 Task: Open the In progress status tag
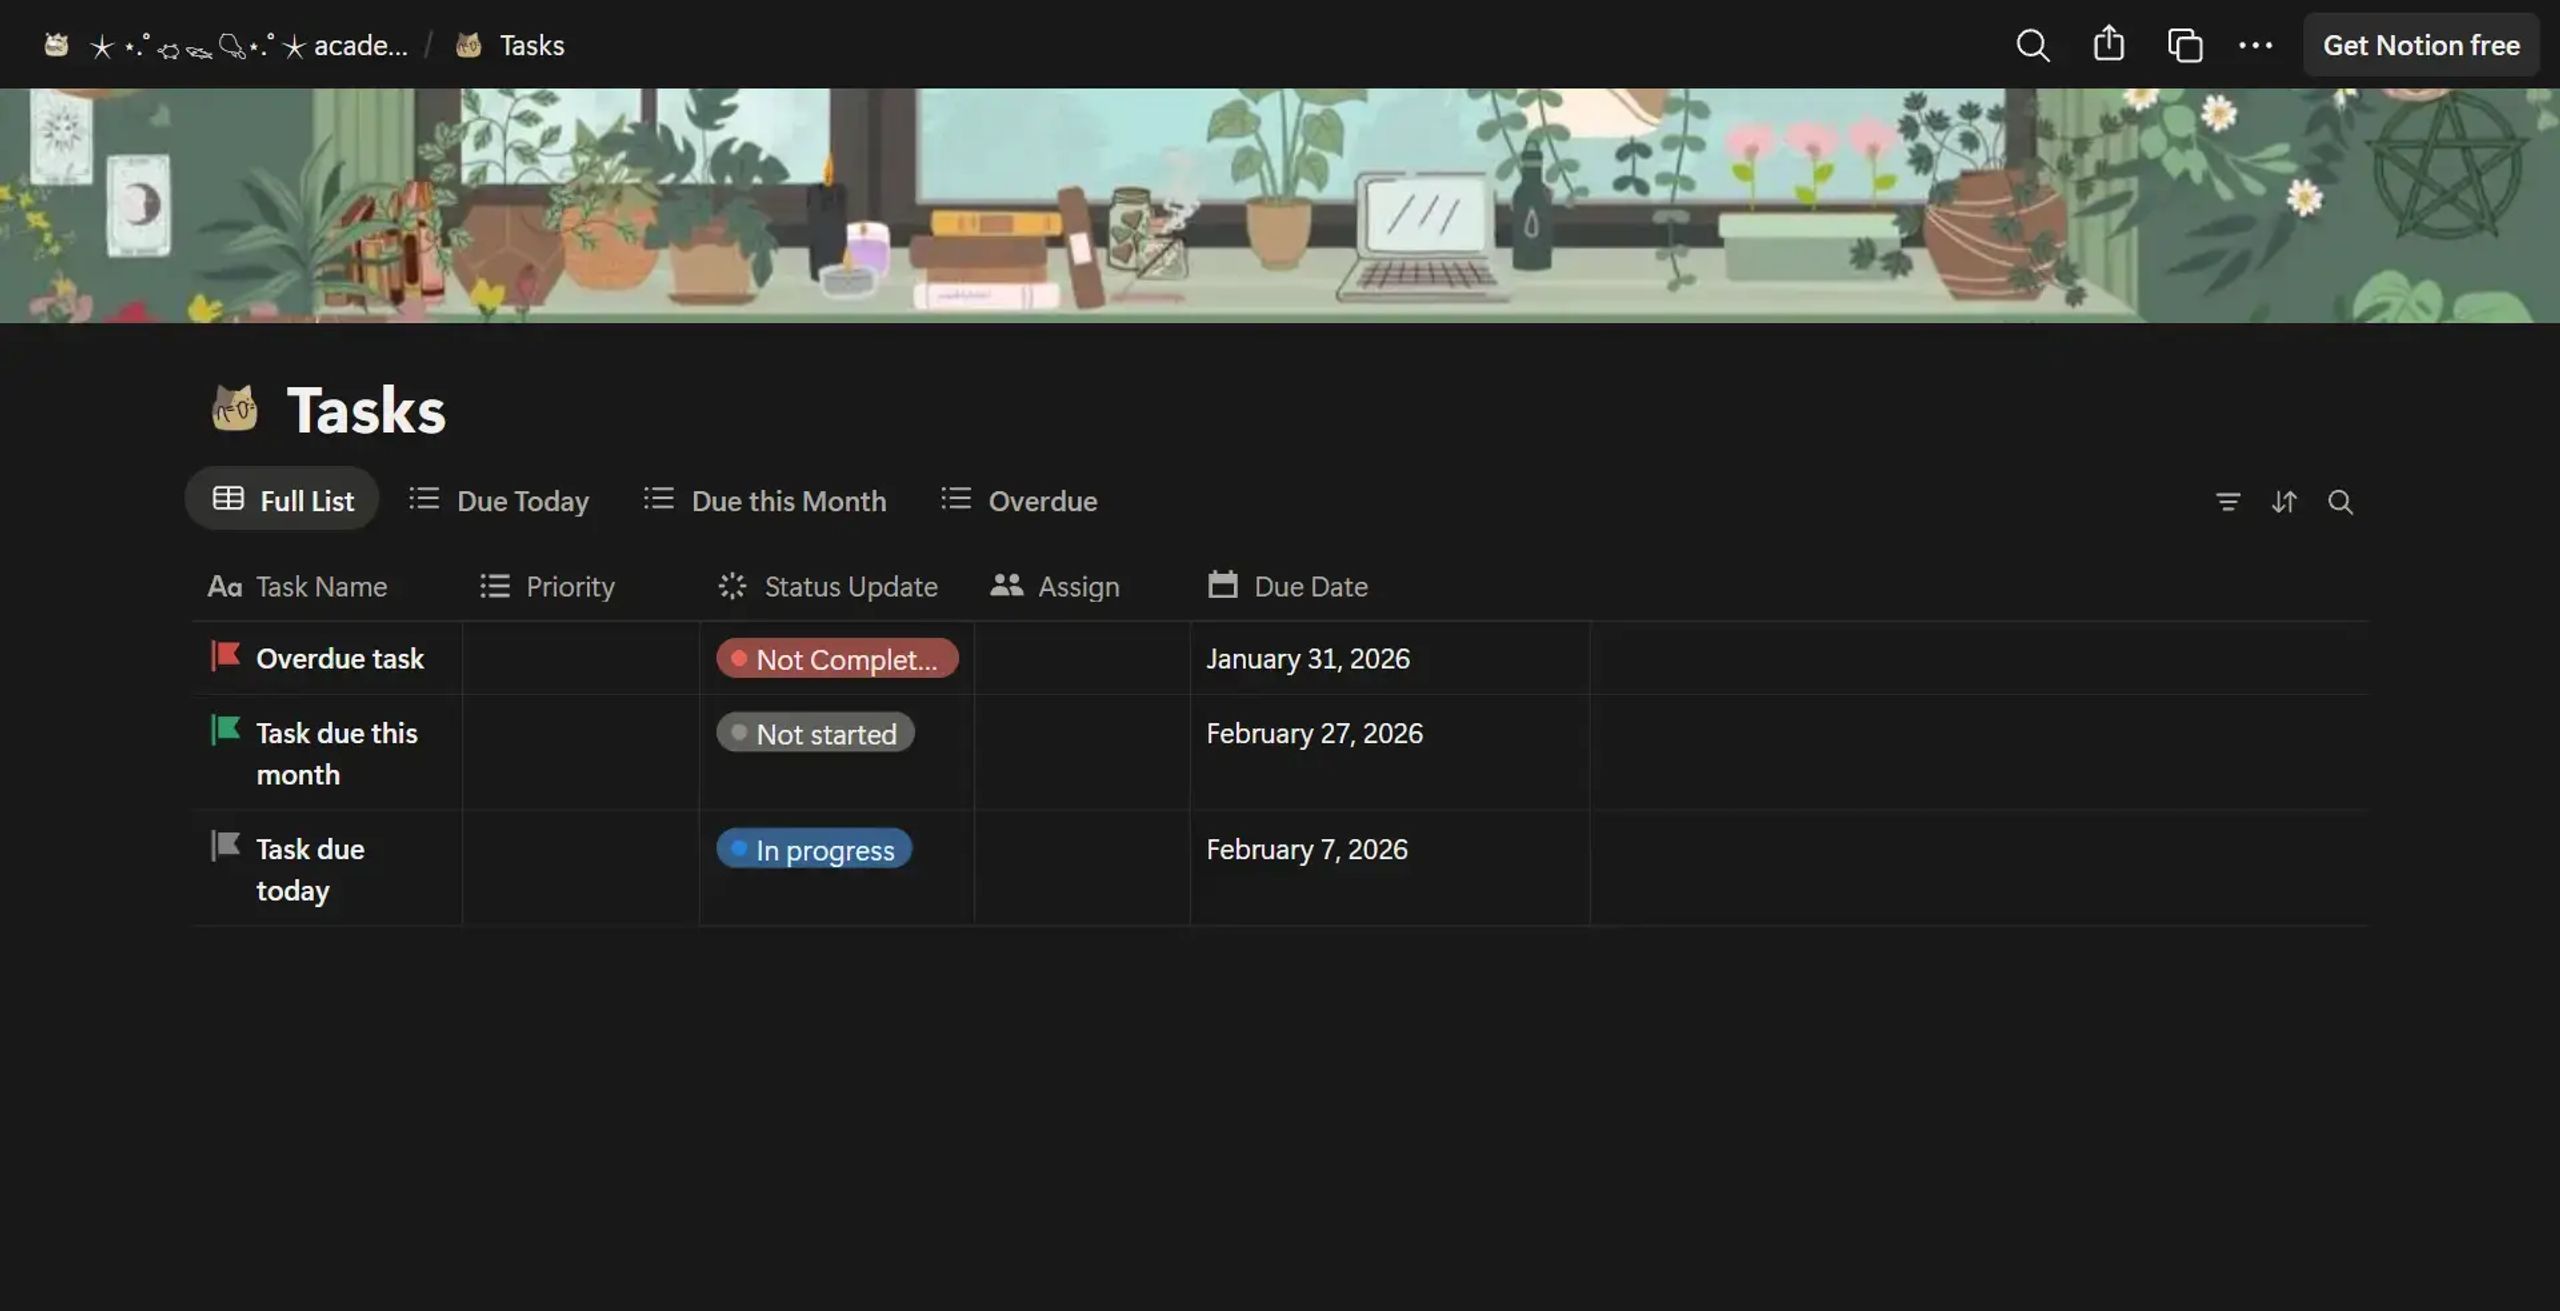click(x=814, y=849)
